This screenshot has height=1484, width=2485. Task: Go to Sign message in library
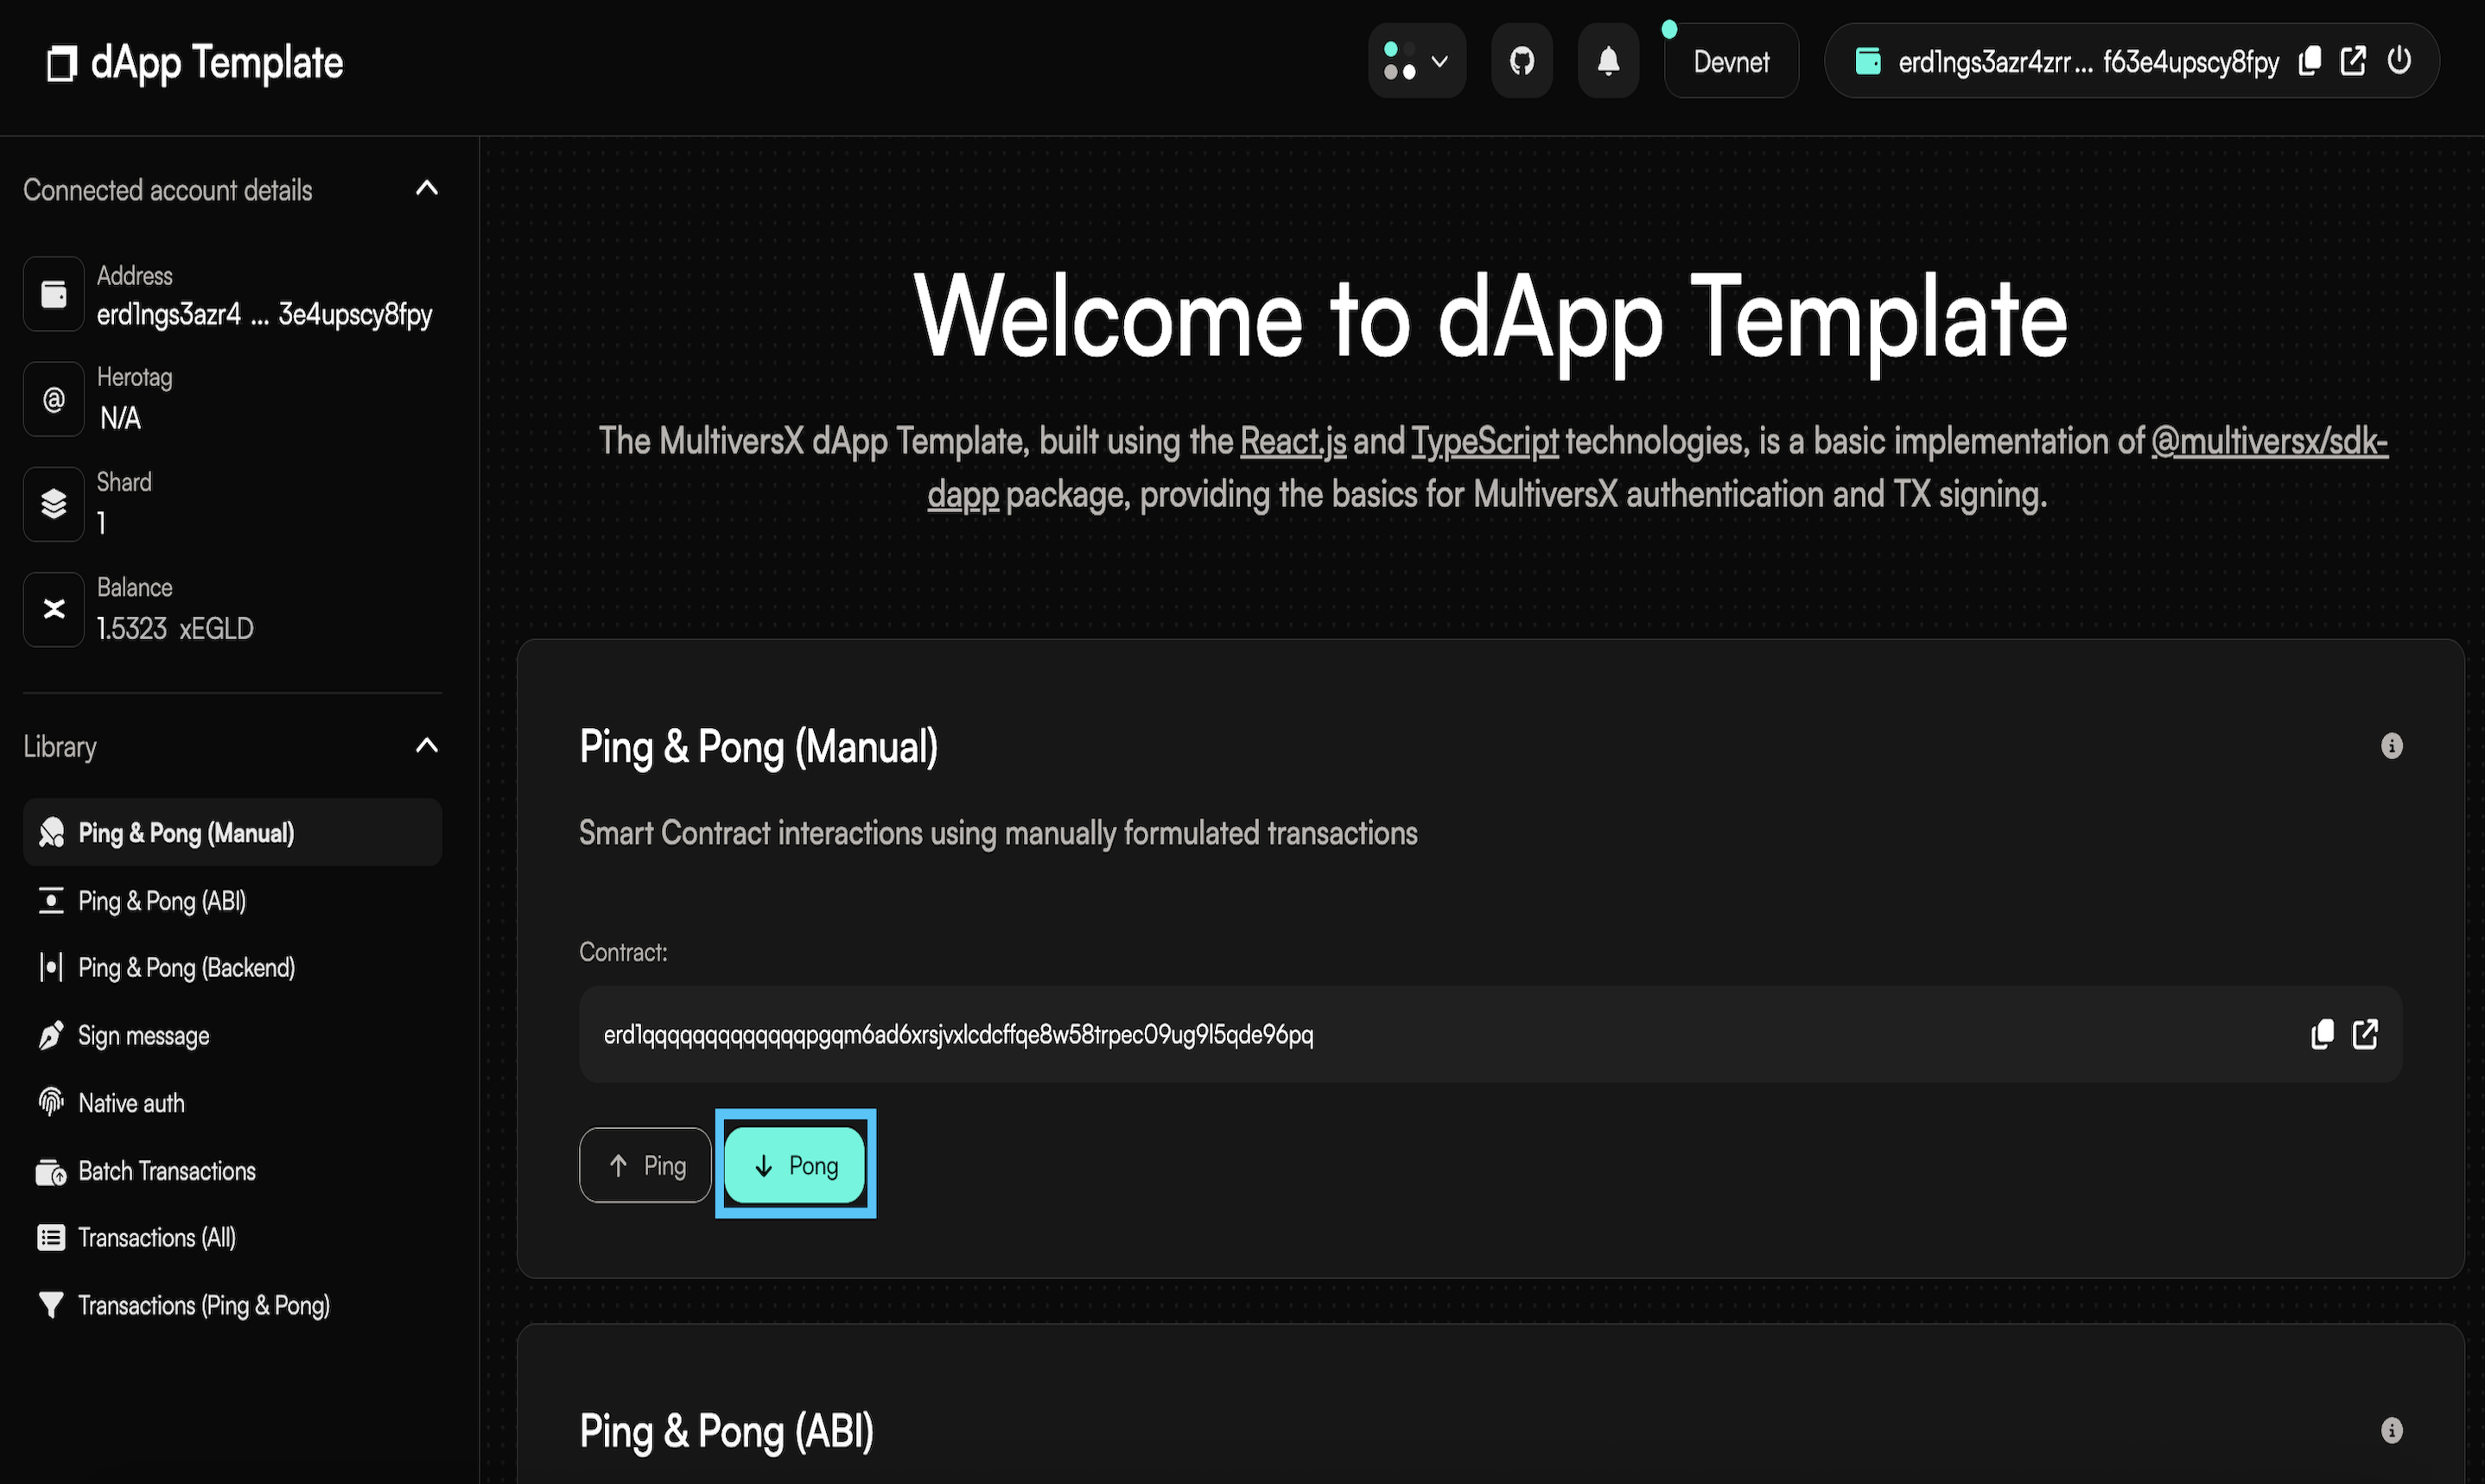pyautogui.click(x=143, y=1036)
